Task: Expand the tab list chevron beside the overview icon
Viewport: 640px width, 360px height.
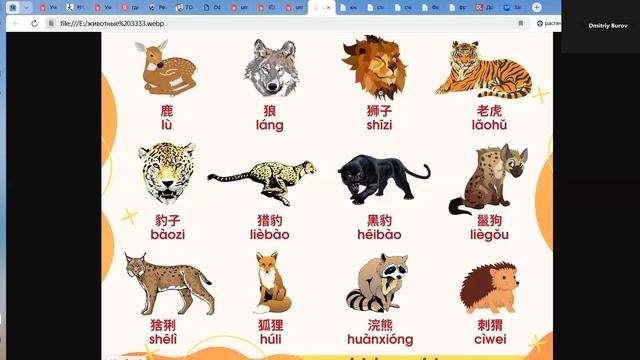Action: click(26, 7)
